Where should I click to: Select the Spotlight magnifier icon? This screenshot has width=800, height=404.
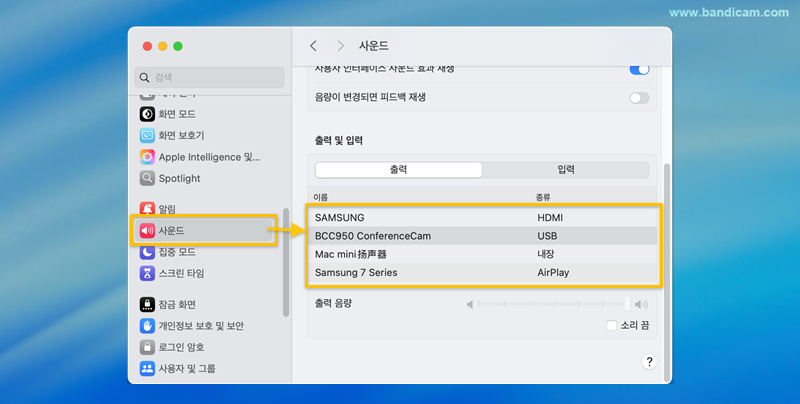pos(147,178)
